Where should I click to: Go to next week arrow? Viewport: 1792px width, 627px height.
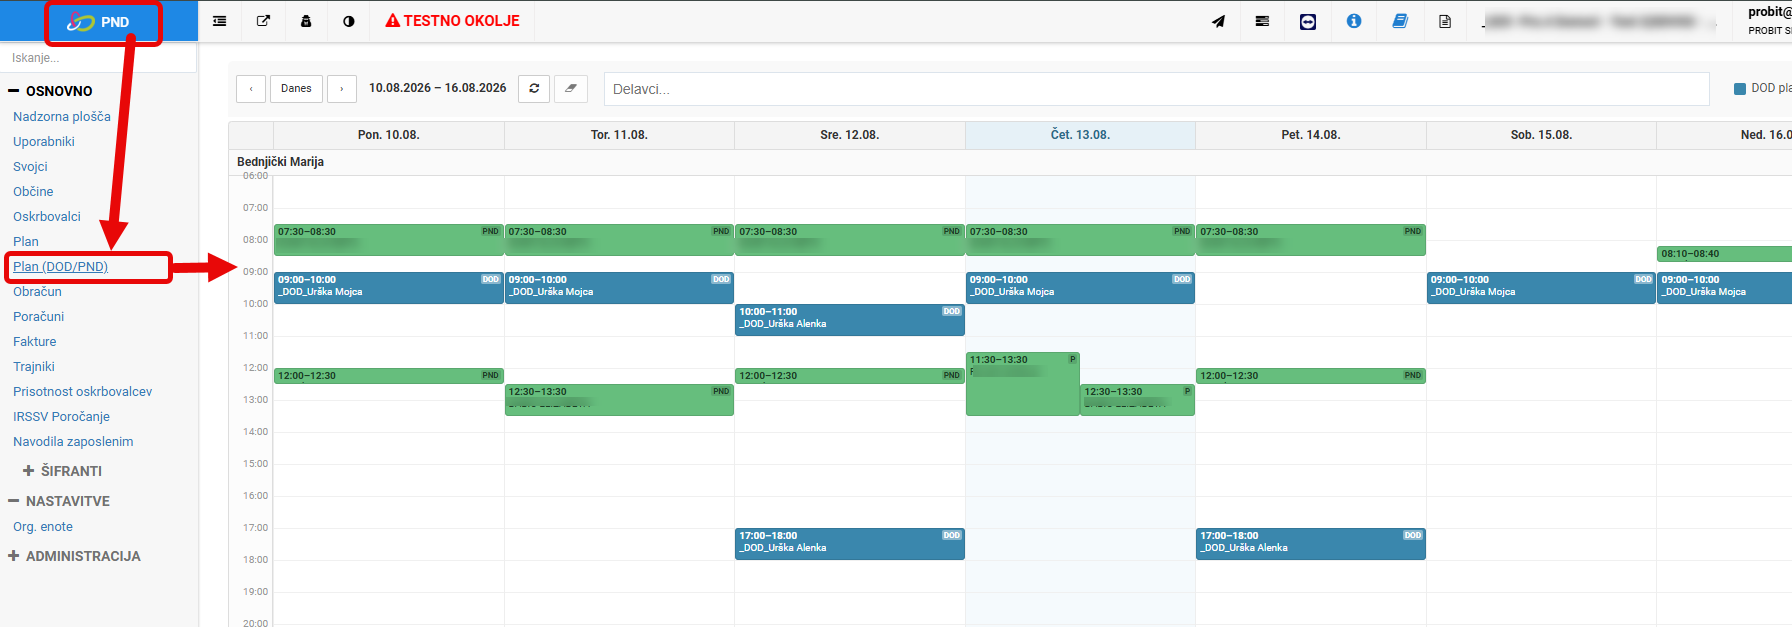point(341,88)
